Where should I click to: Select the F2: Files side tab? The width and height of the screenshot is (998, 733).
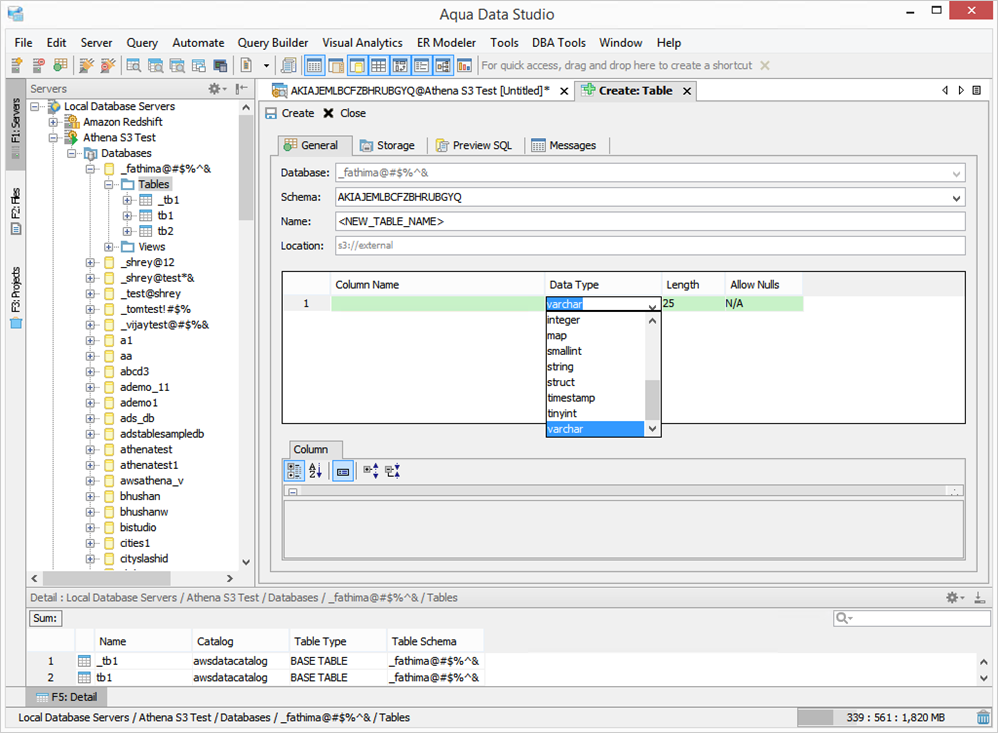point(16,211)
